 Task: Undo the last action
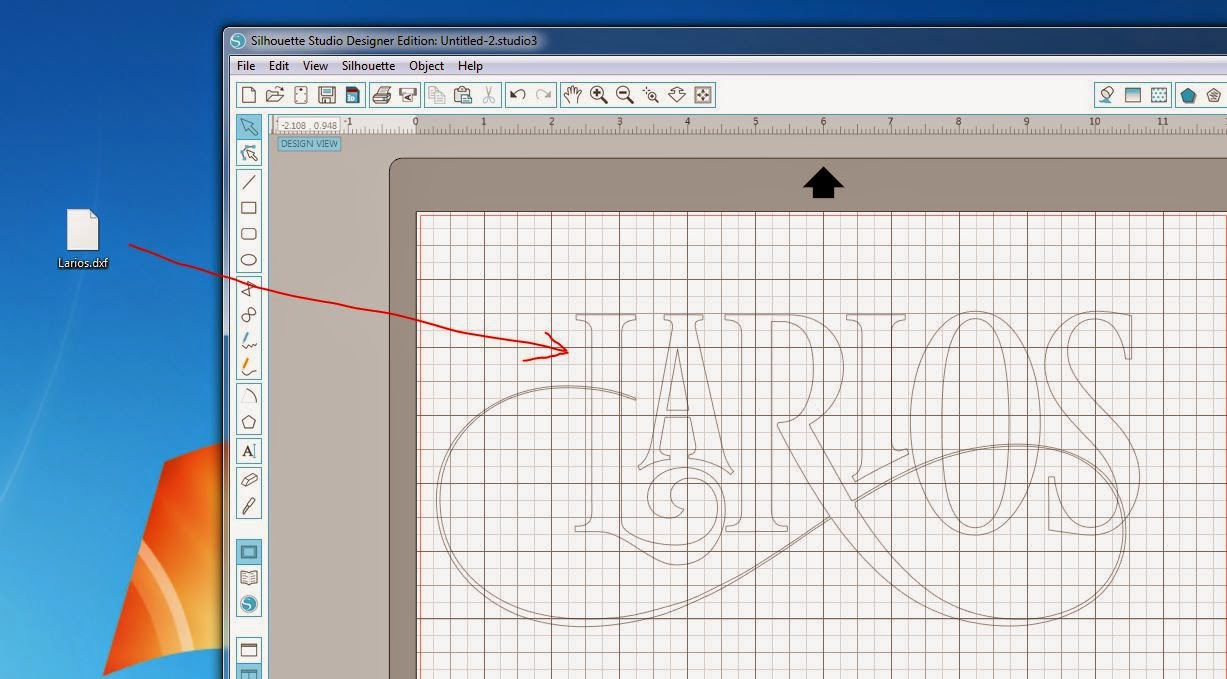tap(517, 95)
